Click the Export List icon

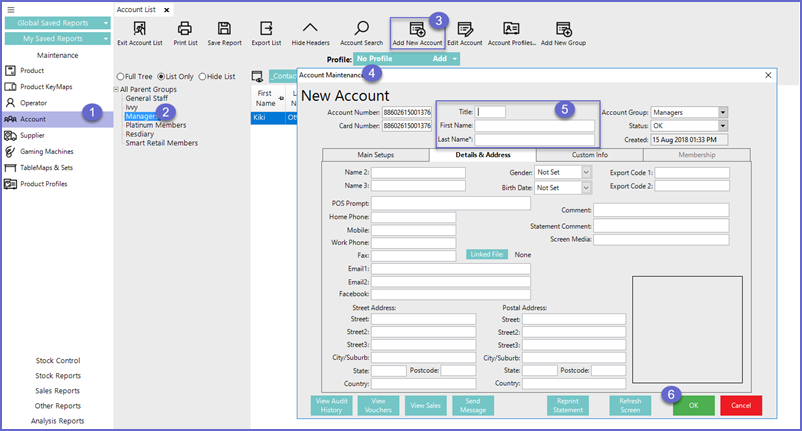[x=266, y=29]
